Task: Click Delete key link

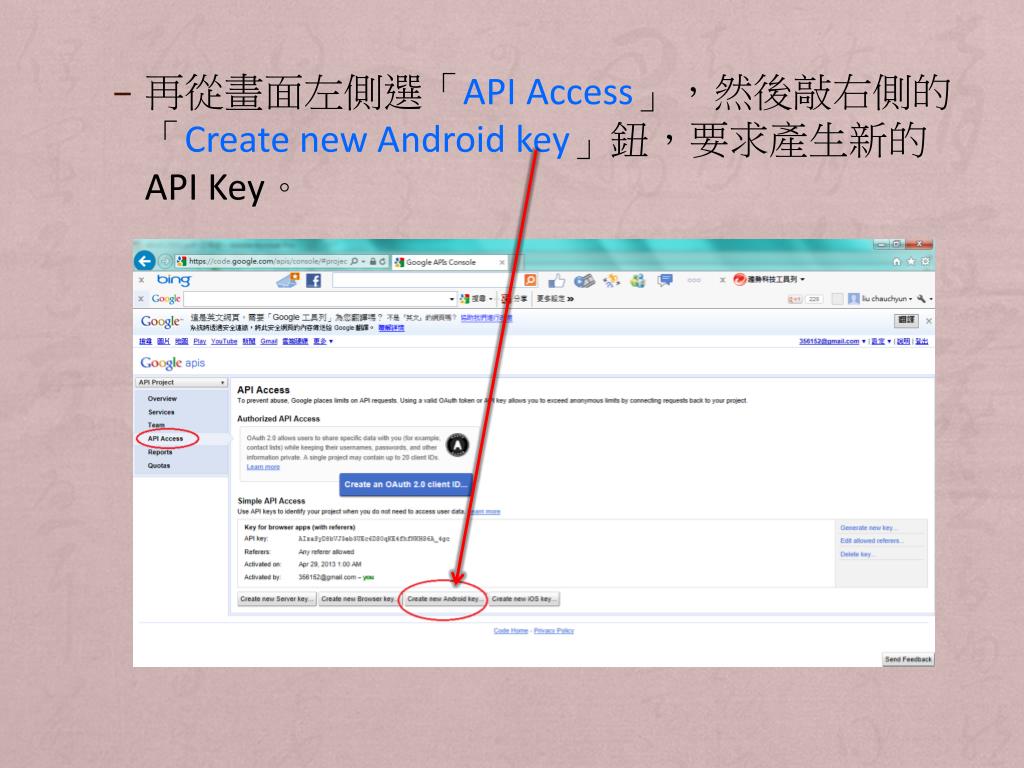Action: [857, 554]
